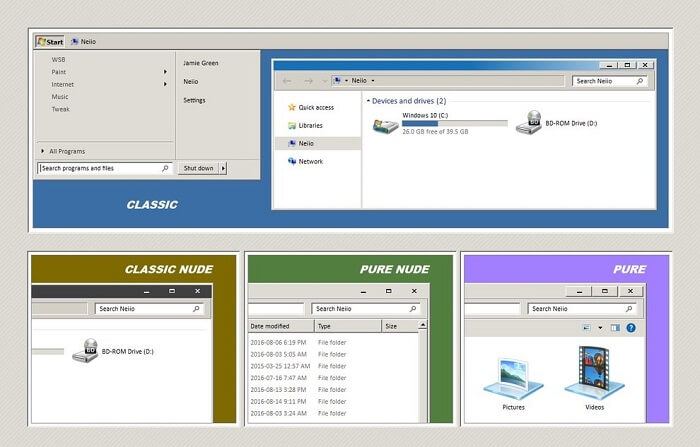Open the address bar Neiio dropdown arrow
This screenshot has width=700, height=447.
pos(373,81)
